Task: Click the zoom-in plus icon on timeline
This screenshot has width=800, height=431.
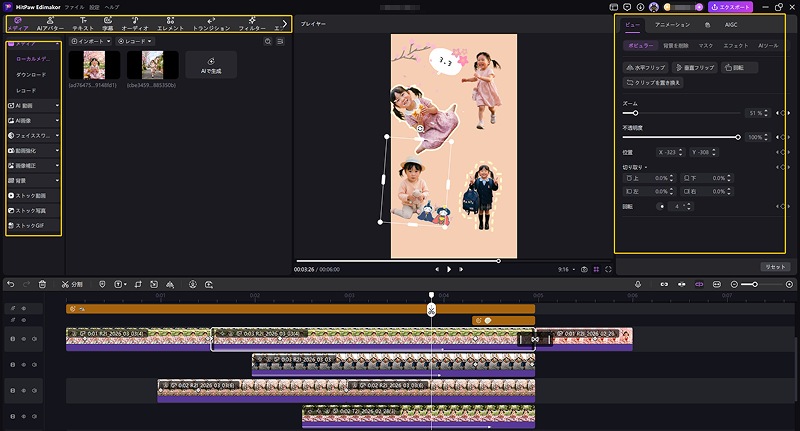Action: click(x=789, y=284)
